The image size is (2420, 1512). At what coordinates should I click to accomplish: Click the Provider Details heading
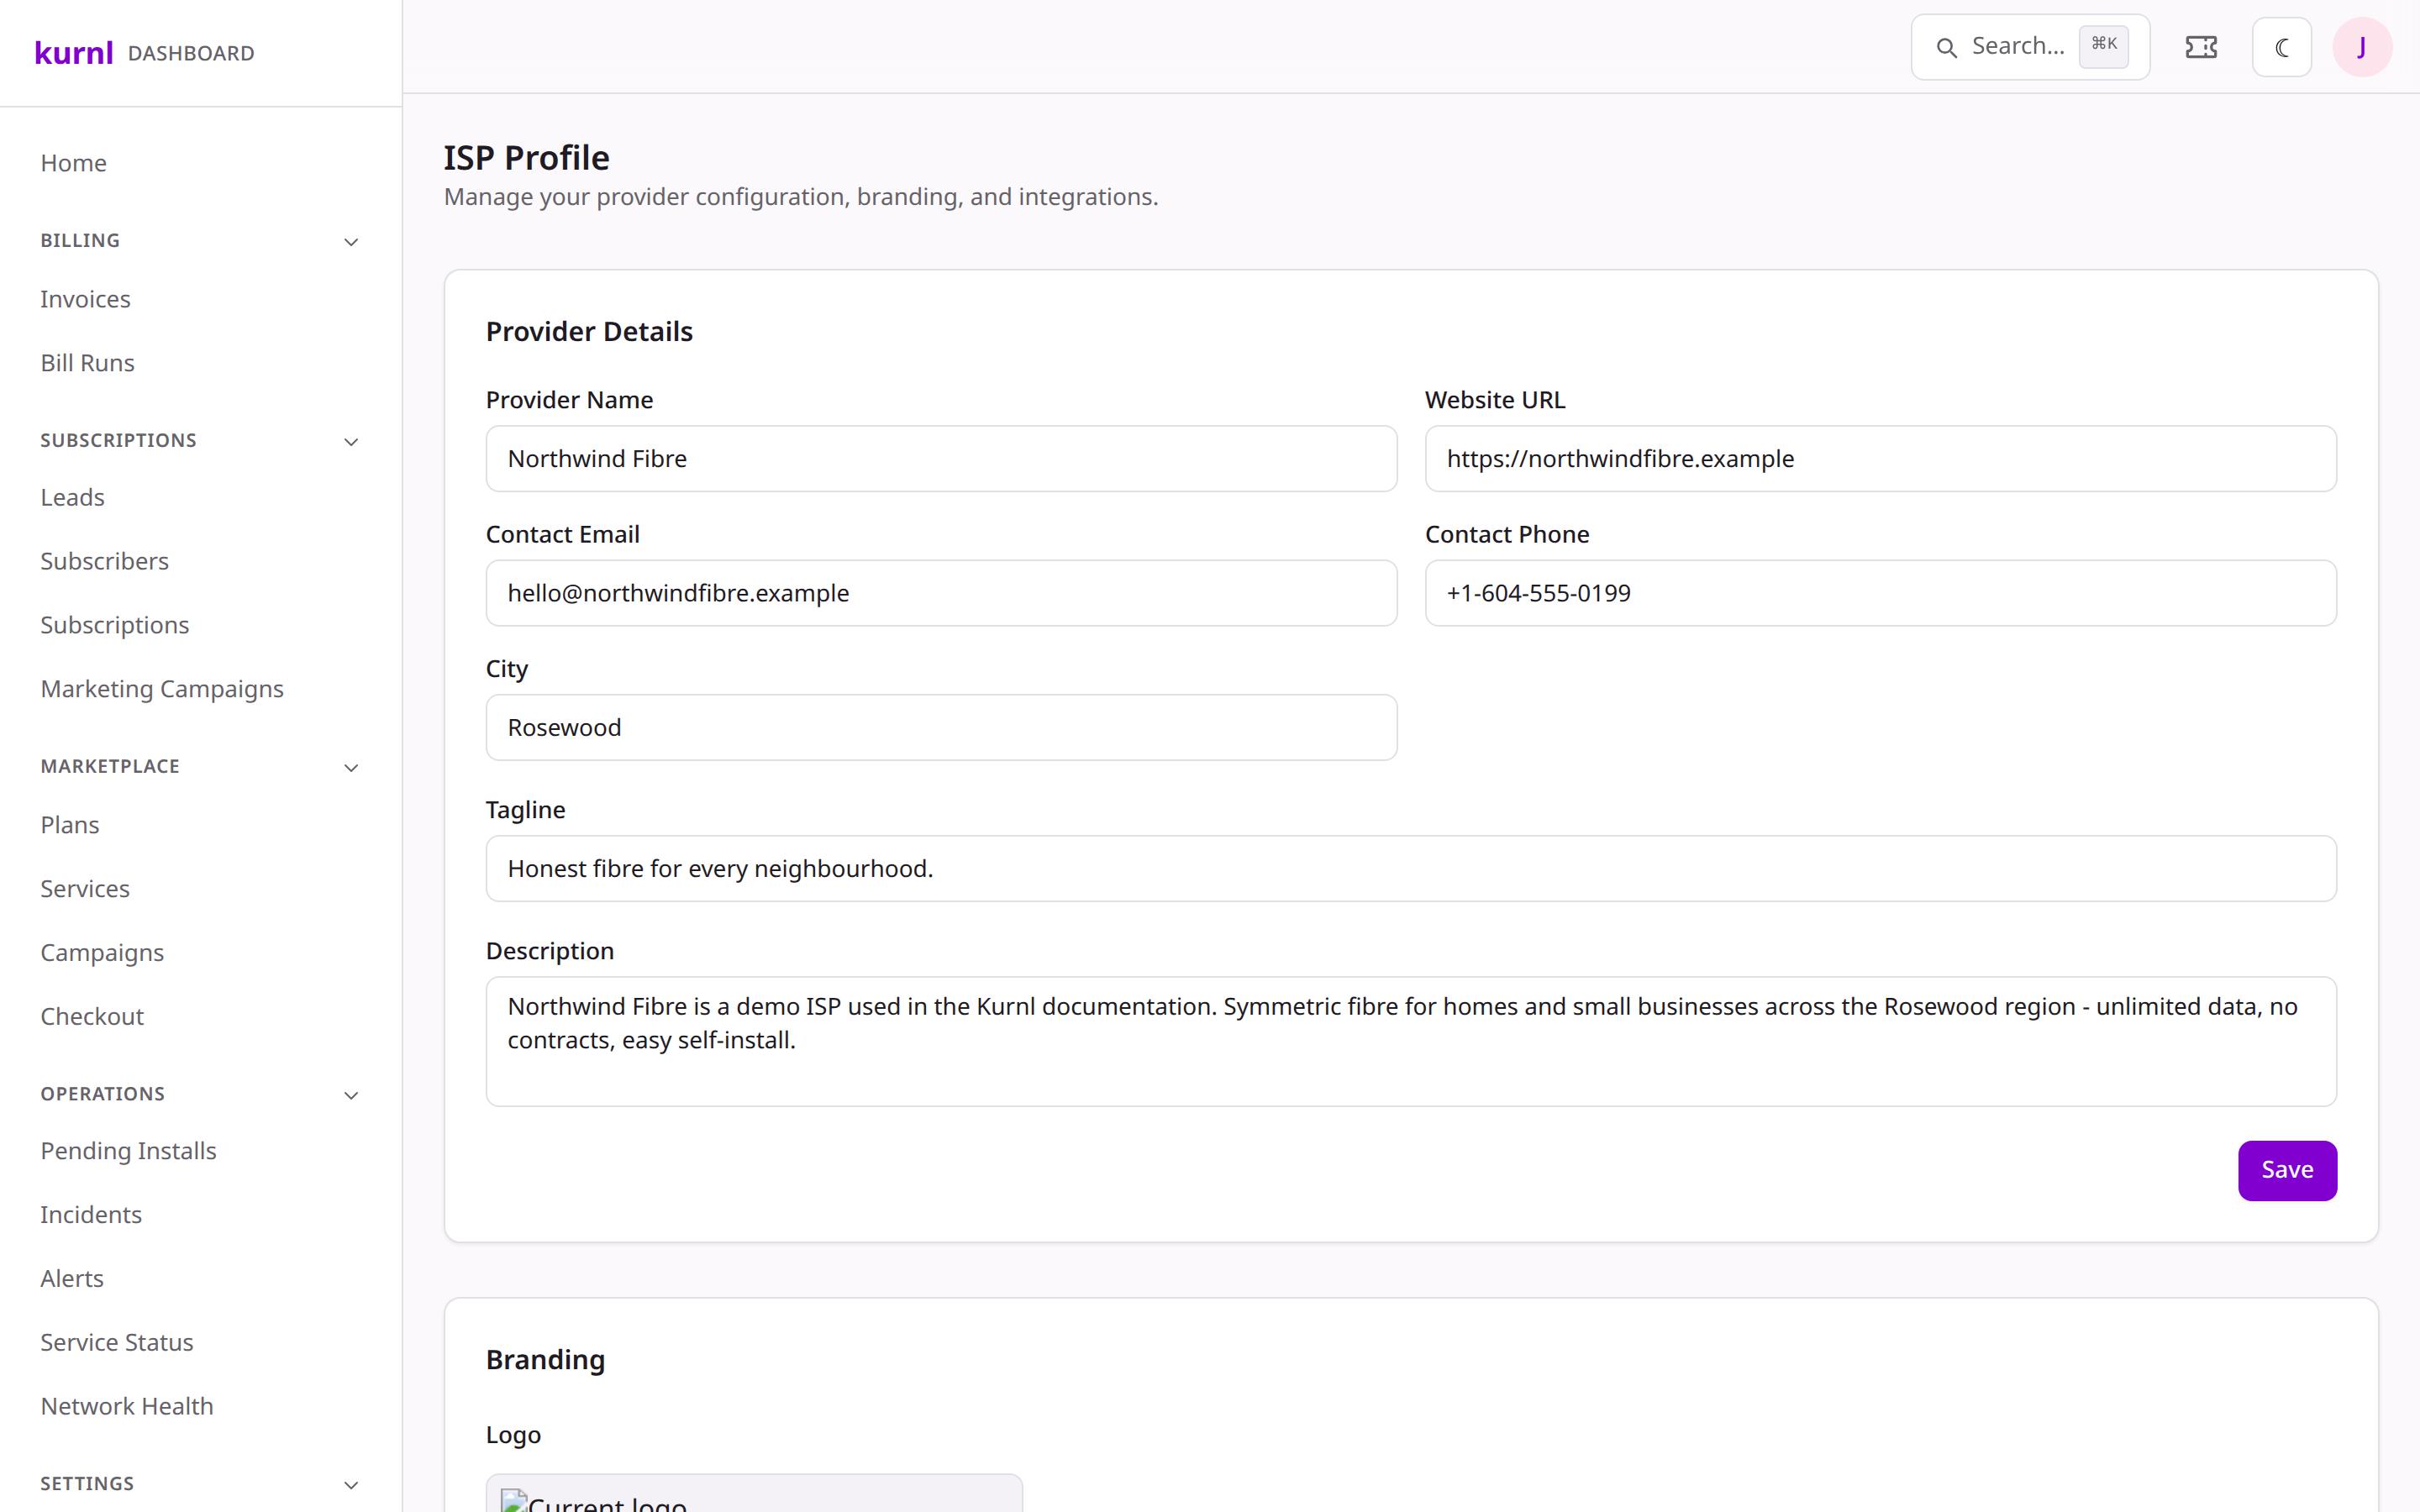[589, 332]
